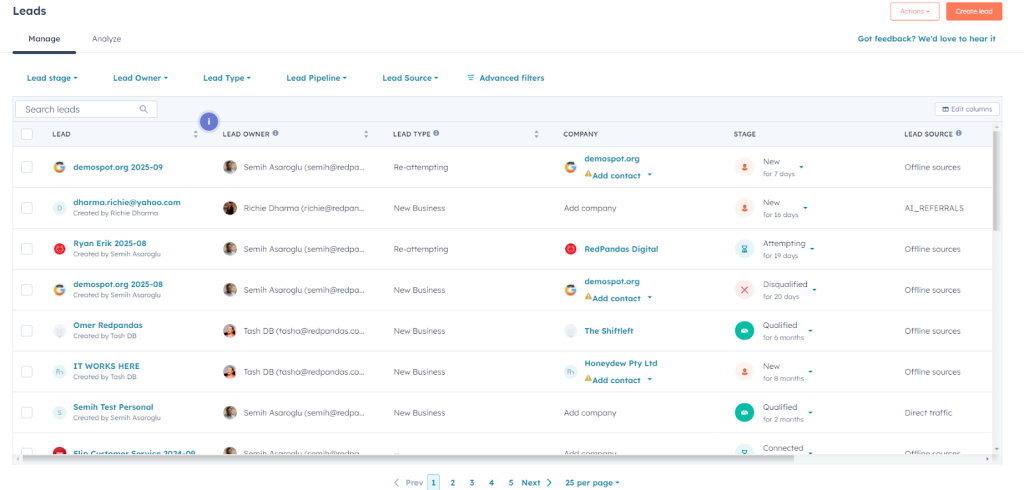Image resolution: width=1024 pixels, height=490 pixels.
Task: Switch to the Manage tab
Action: pyautogui.click(x=44, y=39)
